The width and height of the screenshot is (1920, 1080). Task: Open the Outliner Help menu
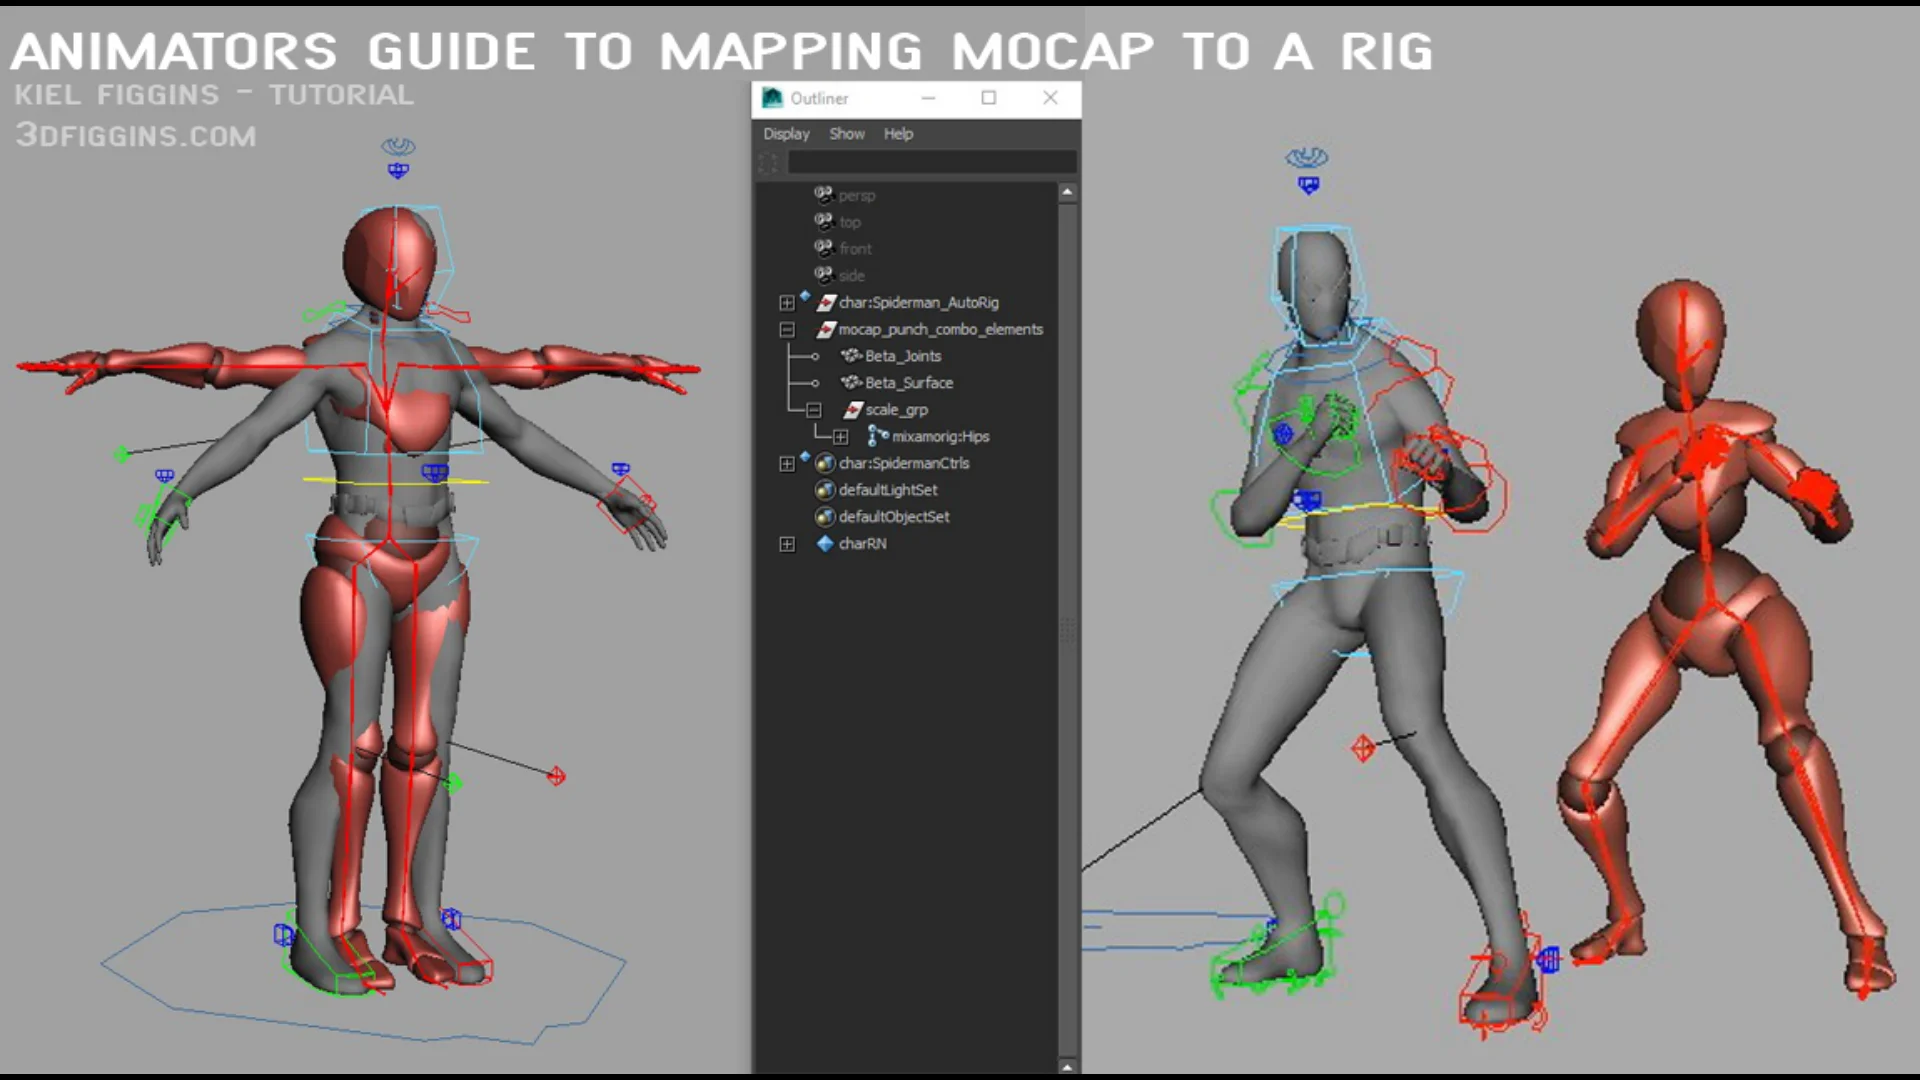point(898,134)
